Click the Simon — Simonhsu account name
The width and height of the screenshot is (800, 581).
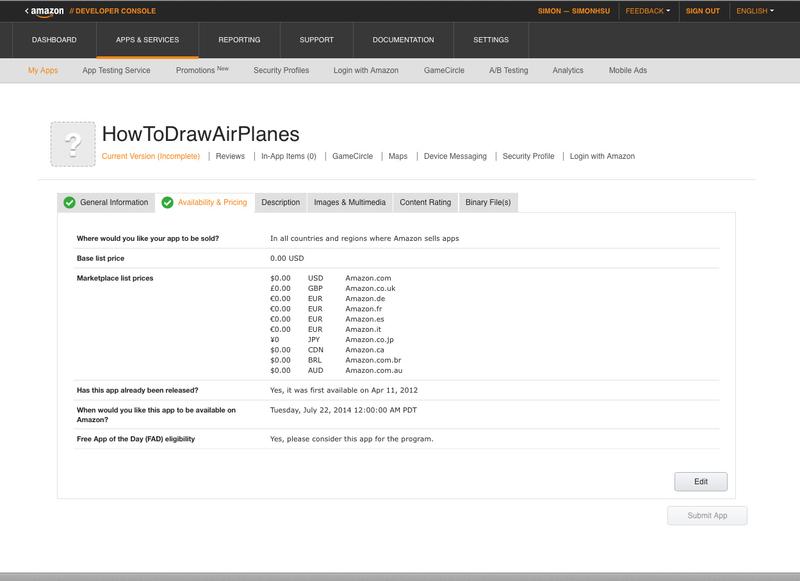tap(573, 11)
